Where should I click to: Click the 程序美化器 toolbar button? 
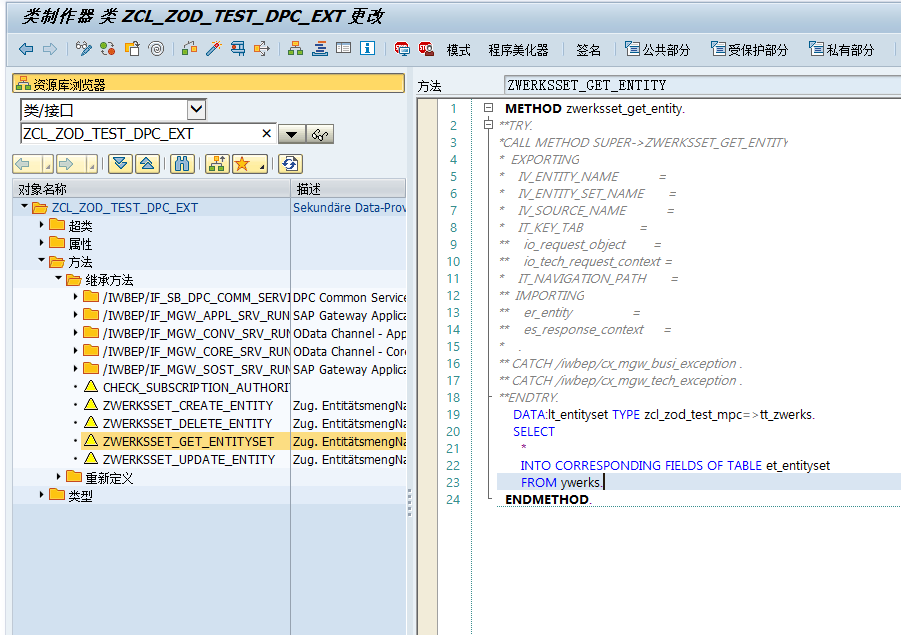coord(518,49)
